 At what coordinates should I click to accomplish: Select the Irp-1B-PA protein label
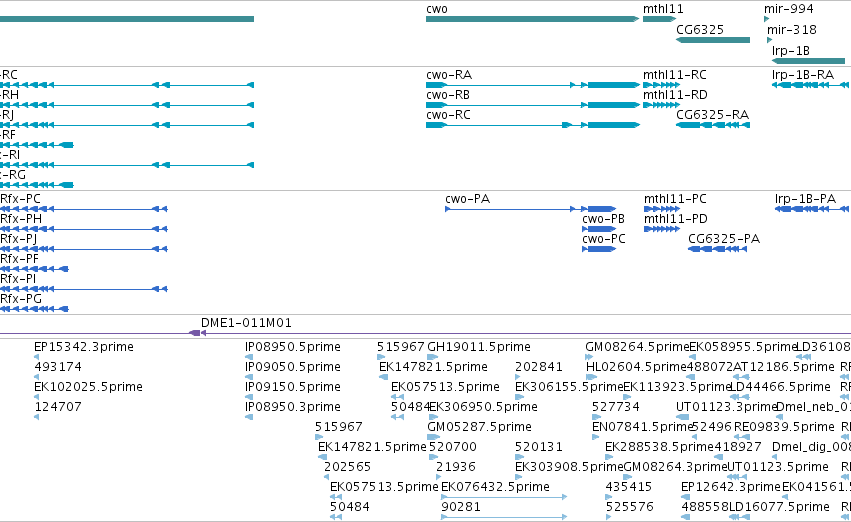tap(805, 199)
